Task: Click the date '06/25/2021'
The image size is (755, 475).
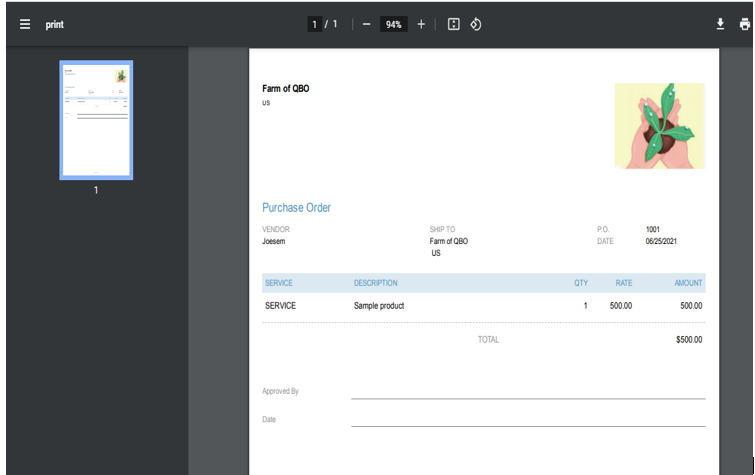Action: pos(661,241)
